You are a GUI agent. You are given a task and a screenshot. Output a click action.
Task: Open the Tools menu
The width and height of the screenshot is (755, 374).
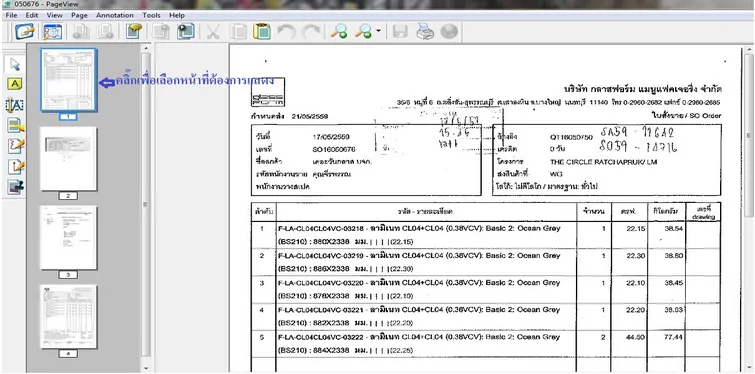tap(151, 15)
